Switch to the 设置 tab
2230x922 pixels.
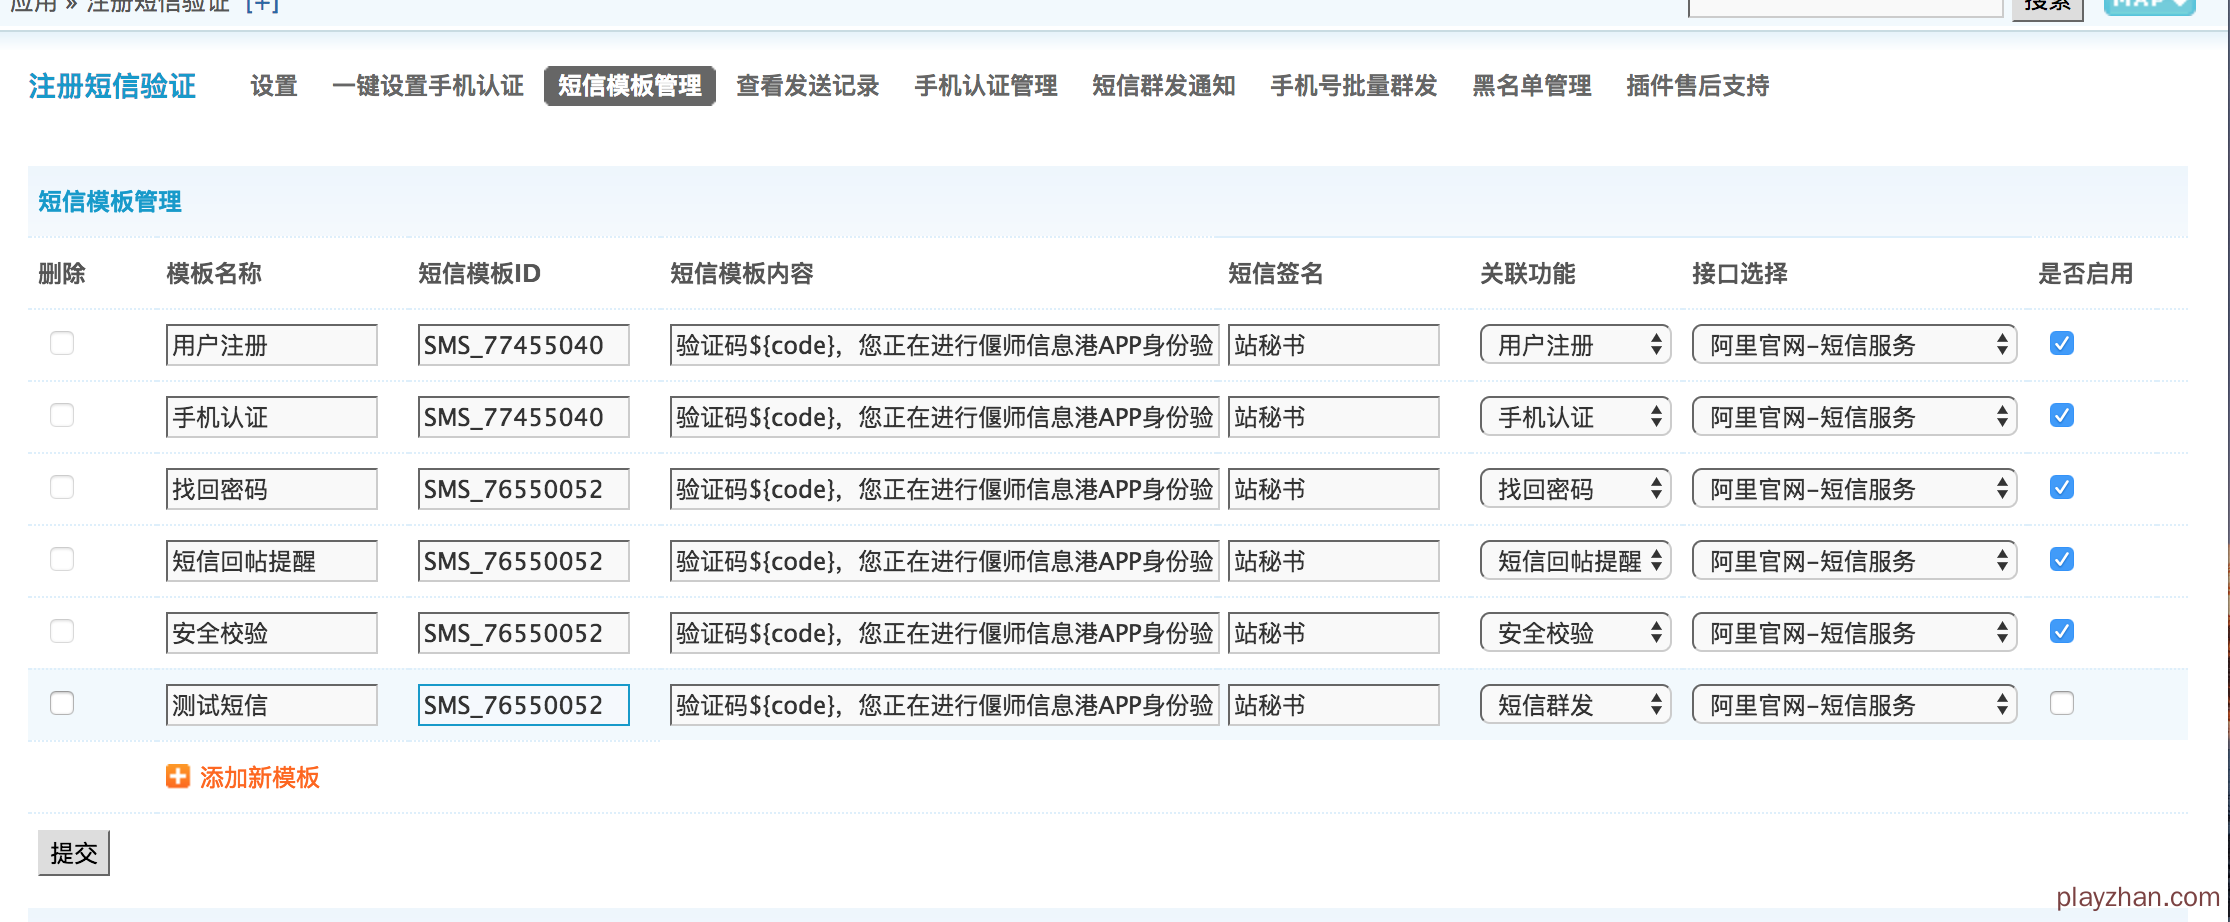[x=274, y=86]
